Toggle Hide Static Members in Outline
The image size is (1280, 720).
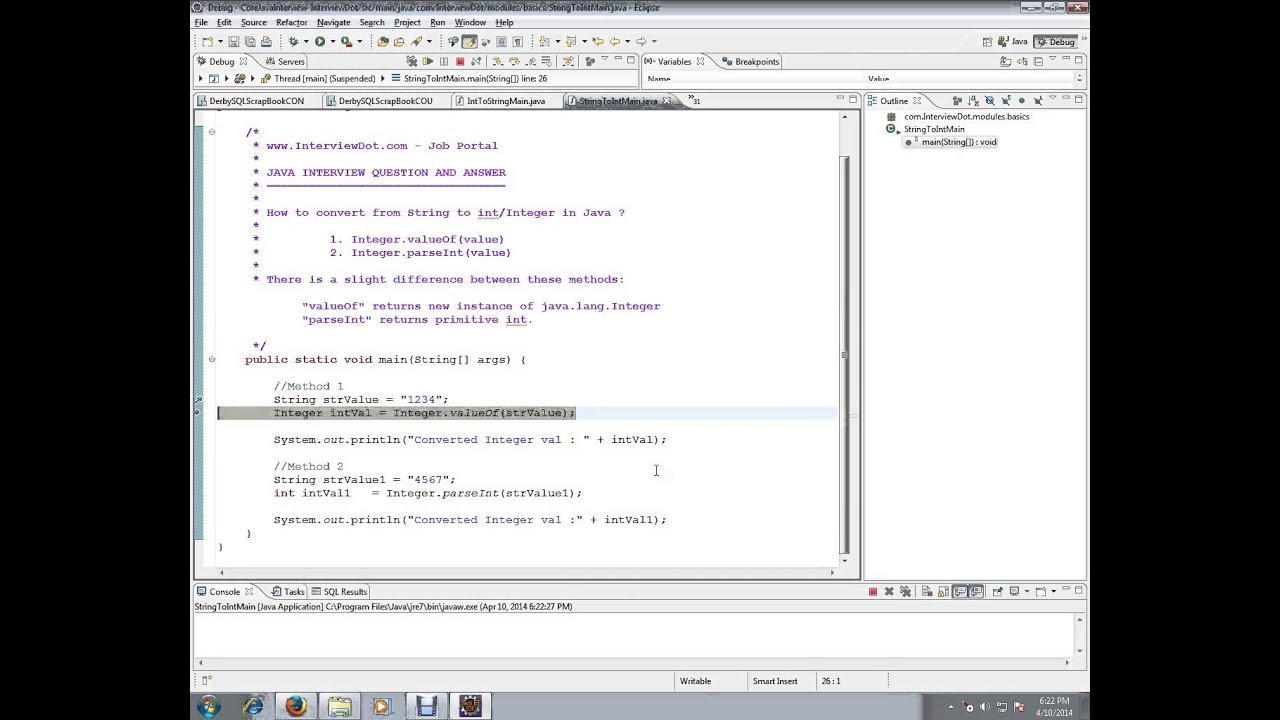(1006, 101)
